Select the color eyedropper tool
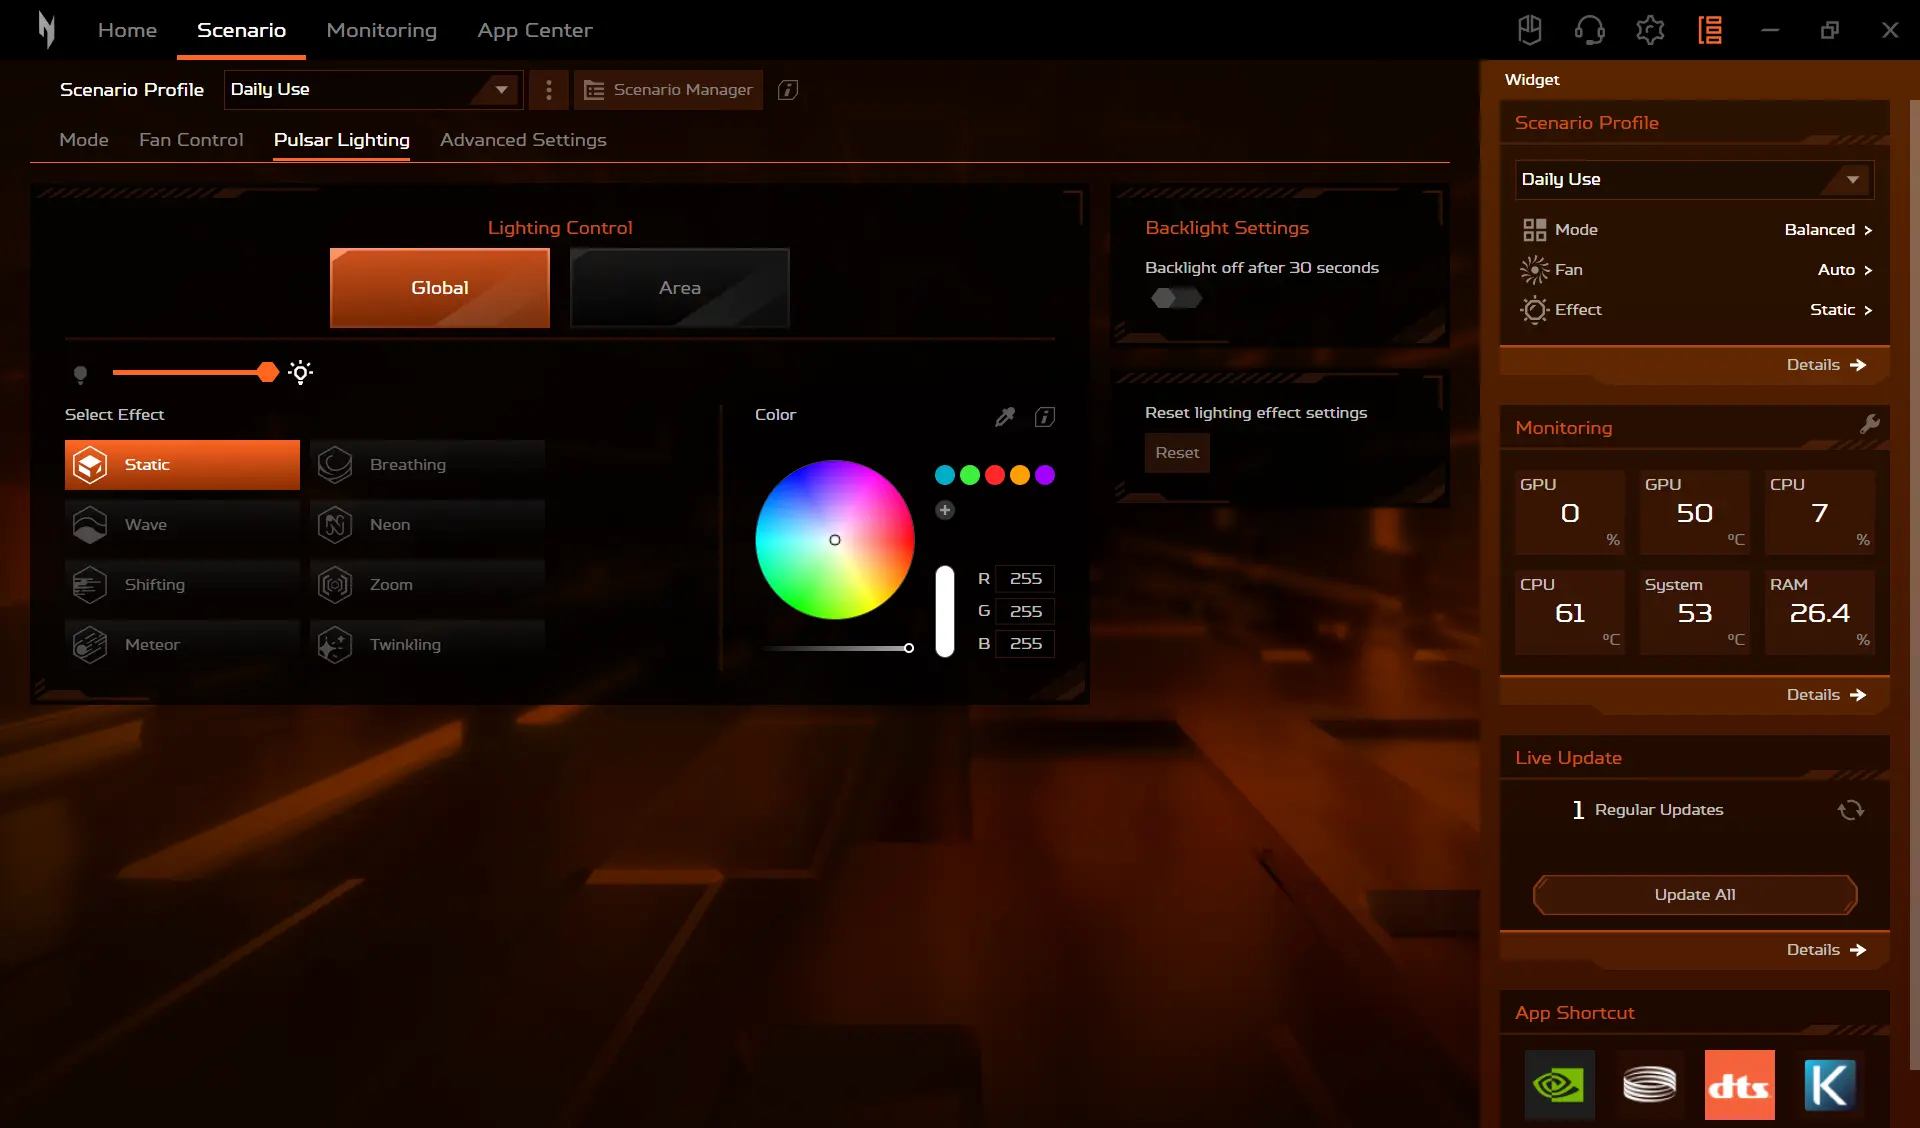 pyautogui.click(x=1005, y=416)
